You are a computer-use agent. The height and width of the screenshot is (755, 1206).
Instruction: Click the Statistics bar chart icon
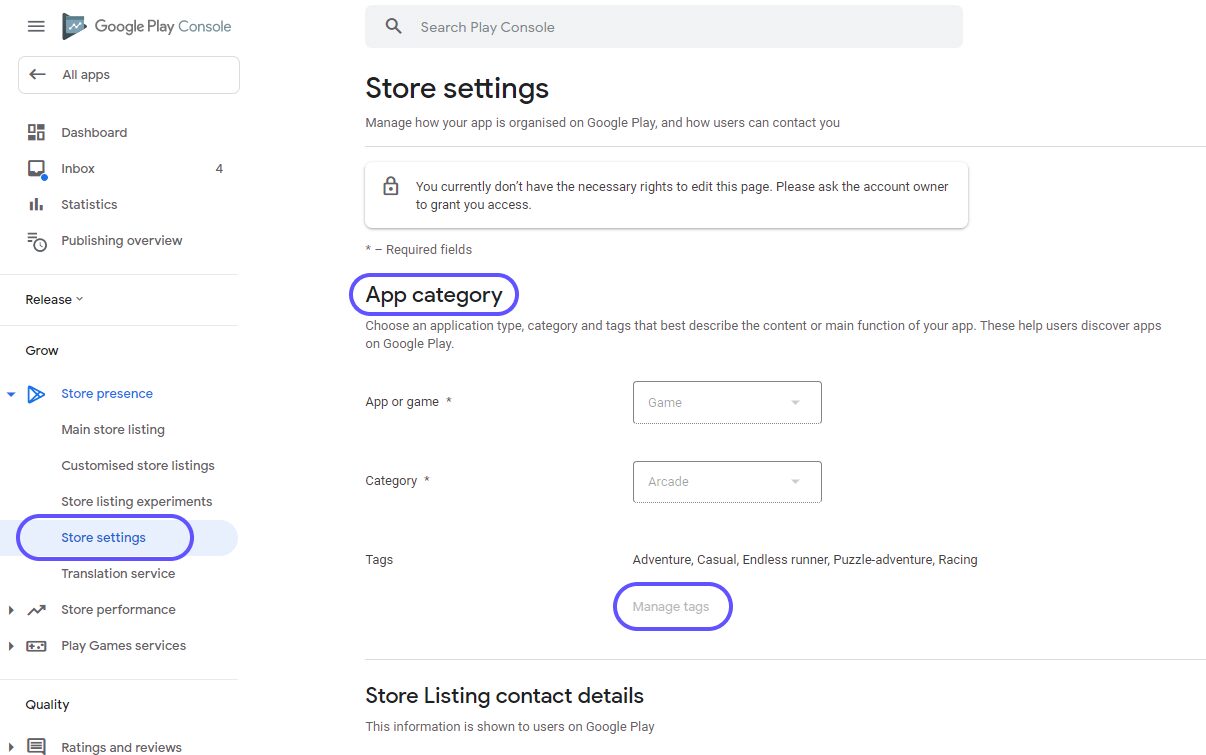point(35,204)
